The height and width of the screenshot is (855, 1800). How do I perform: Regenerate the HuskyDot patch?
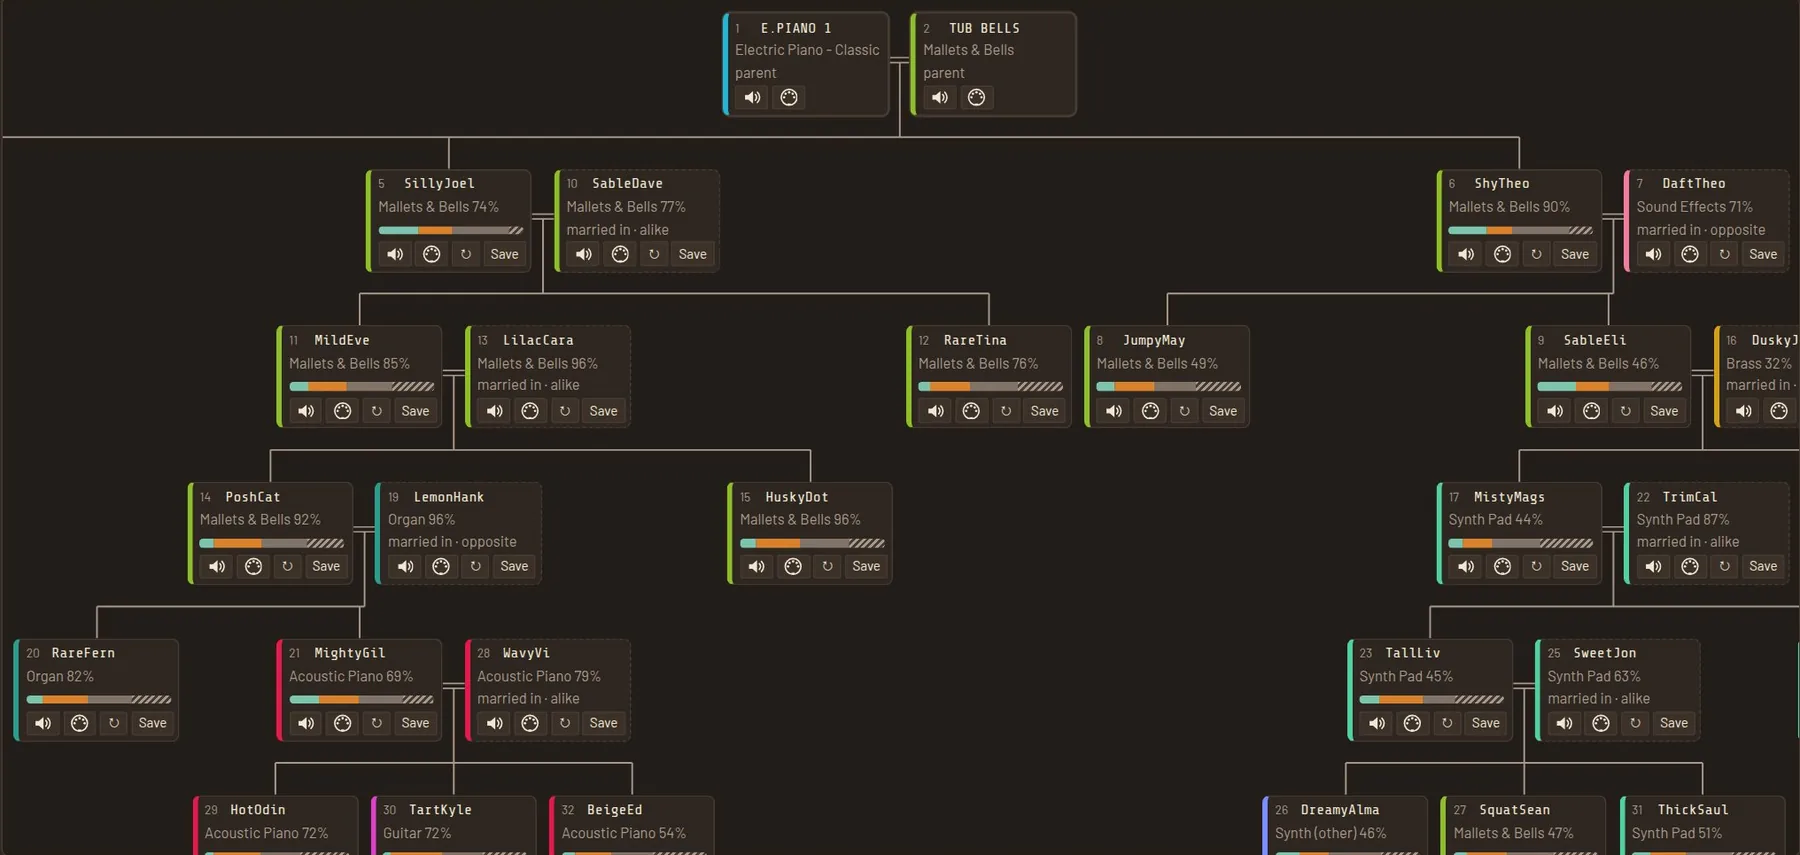(828, 566)
